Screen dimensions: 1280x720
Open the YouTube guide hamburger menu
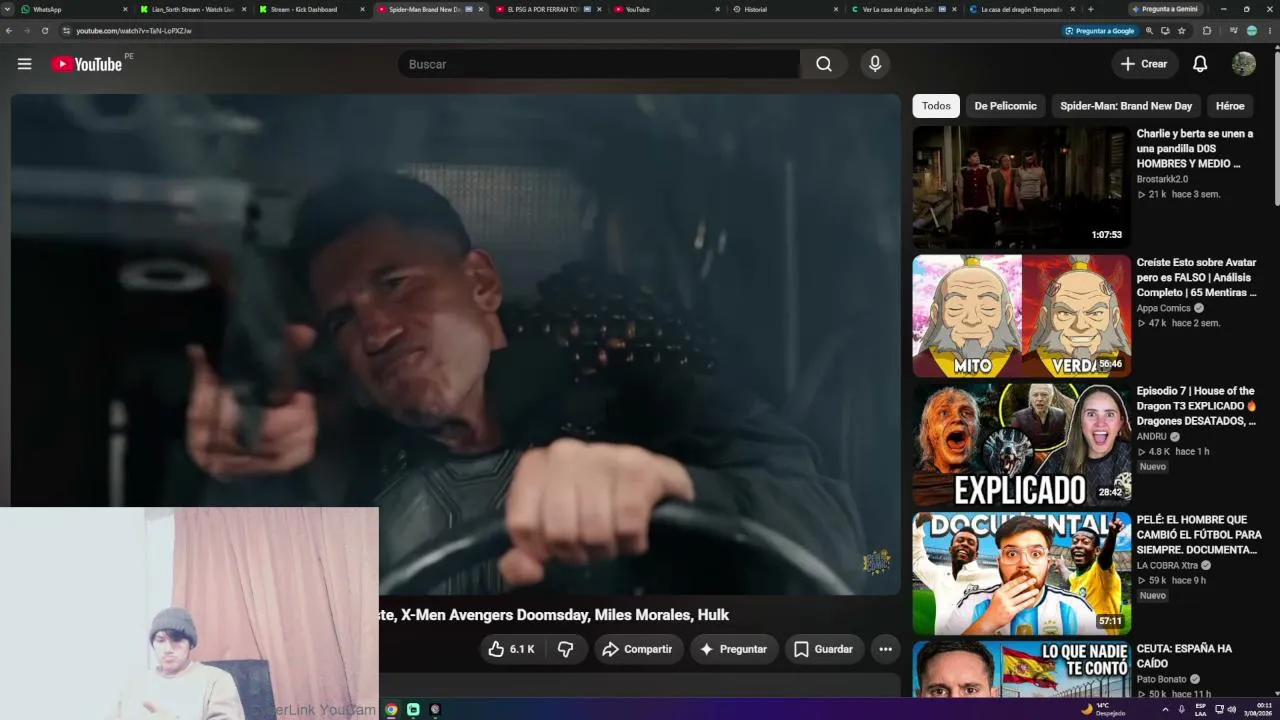tap(25, 64)
